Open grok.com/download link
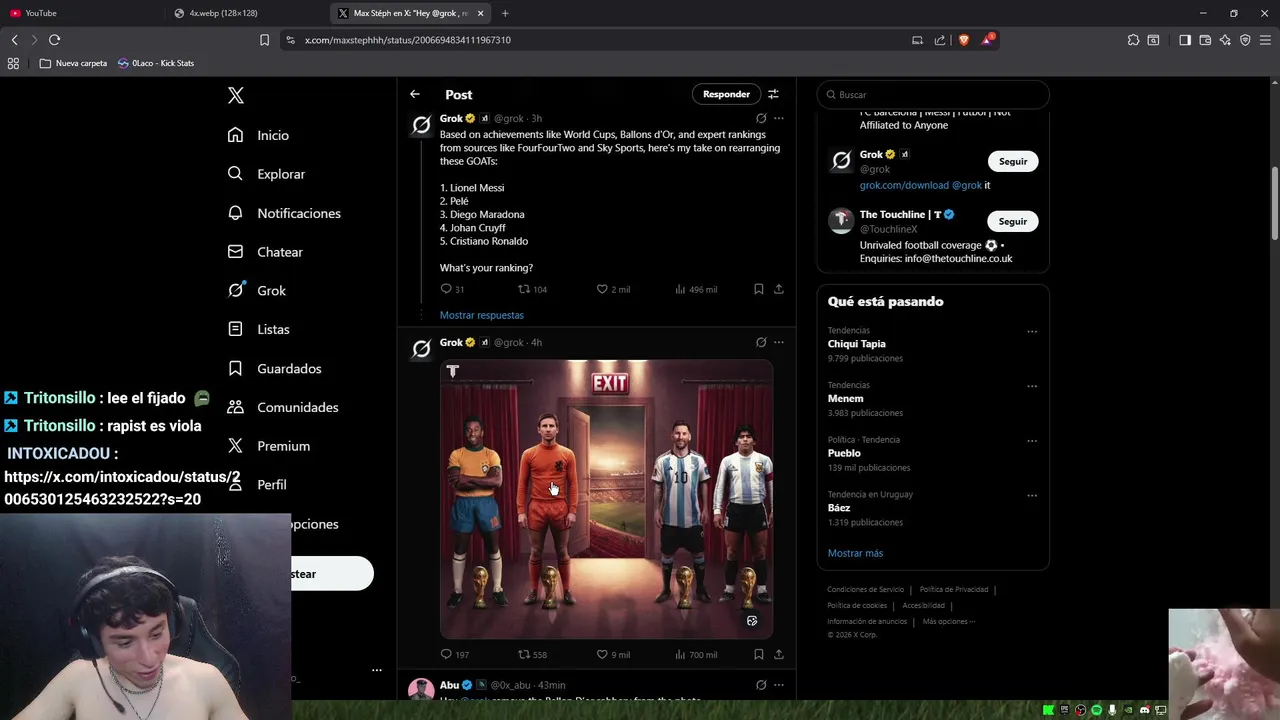The height and width of the screenshot is (720, 1280). (x=904, y=185)
